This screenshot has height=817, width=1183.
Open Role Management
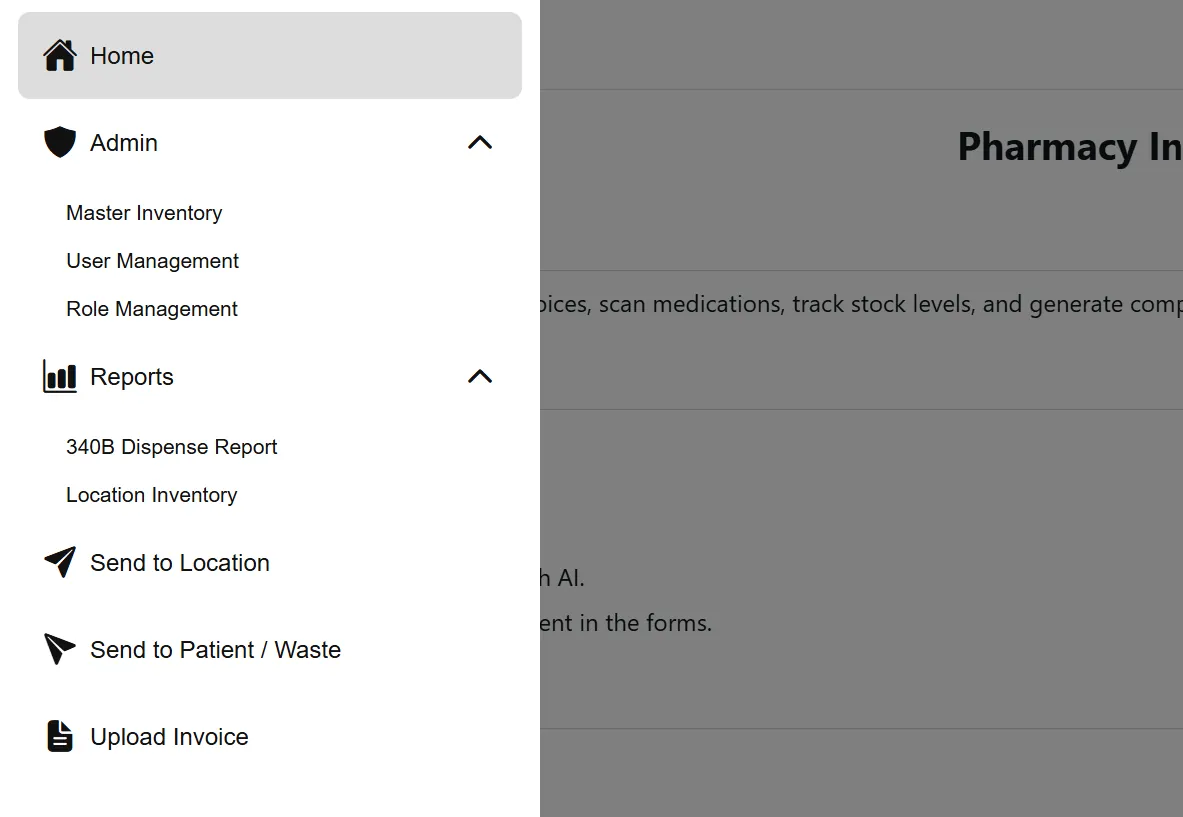(152, 309)
